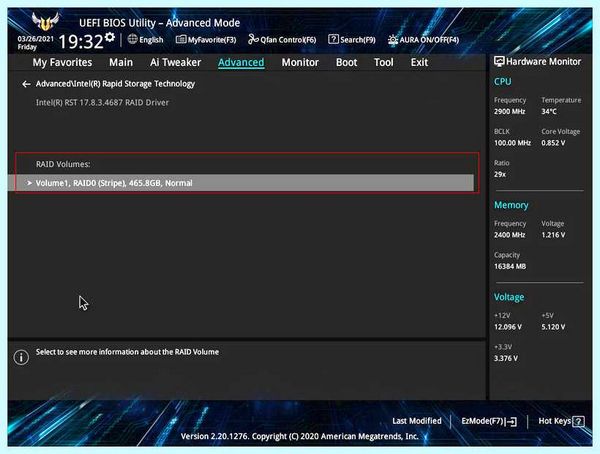This screenshot has height=454, width=600.
Task: Click Memory capacity value 16384 MB
Action: click(x=510, y=266)
